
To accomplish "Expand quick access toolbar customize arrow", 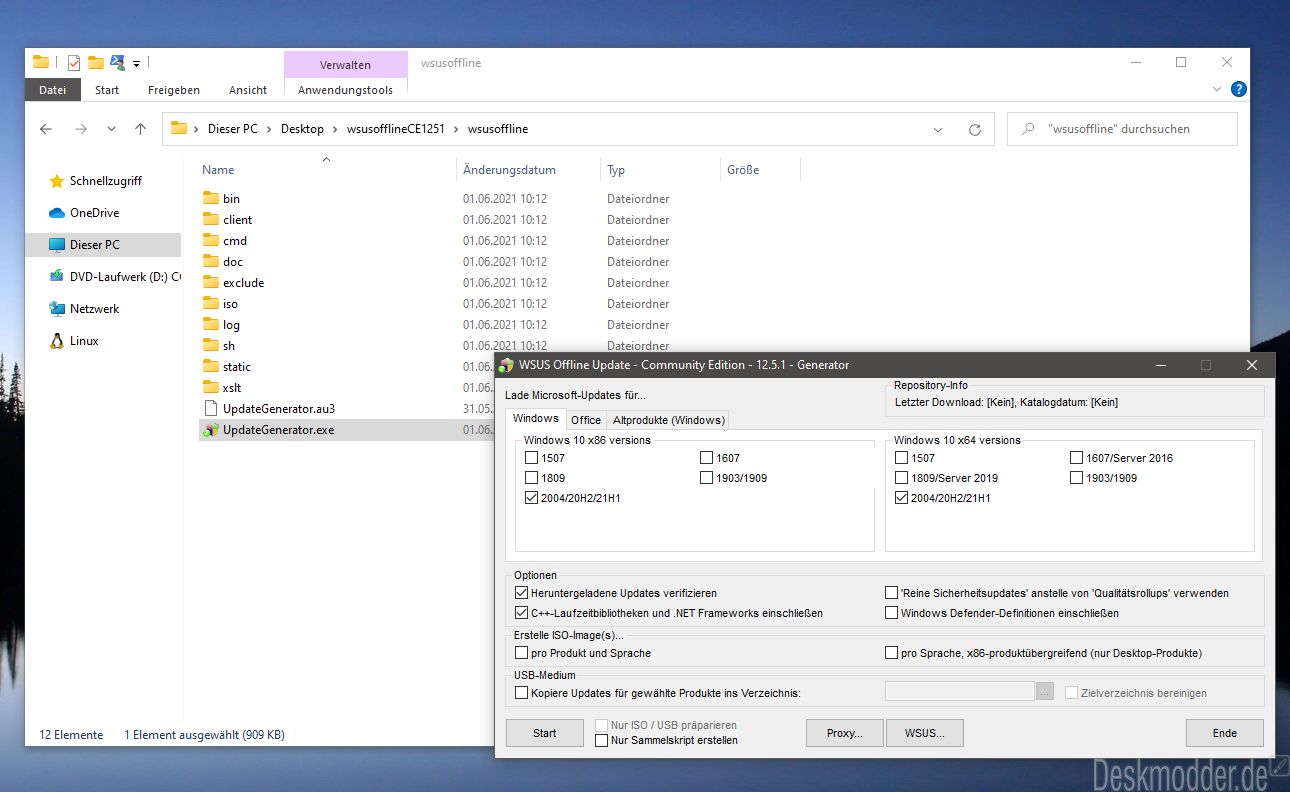I will coord(136,63).
